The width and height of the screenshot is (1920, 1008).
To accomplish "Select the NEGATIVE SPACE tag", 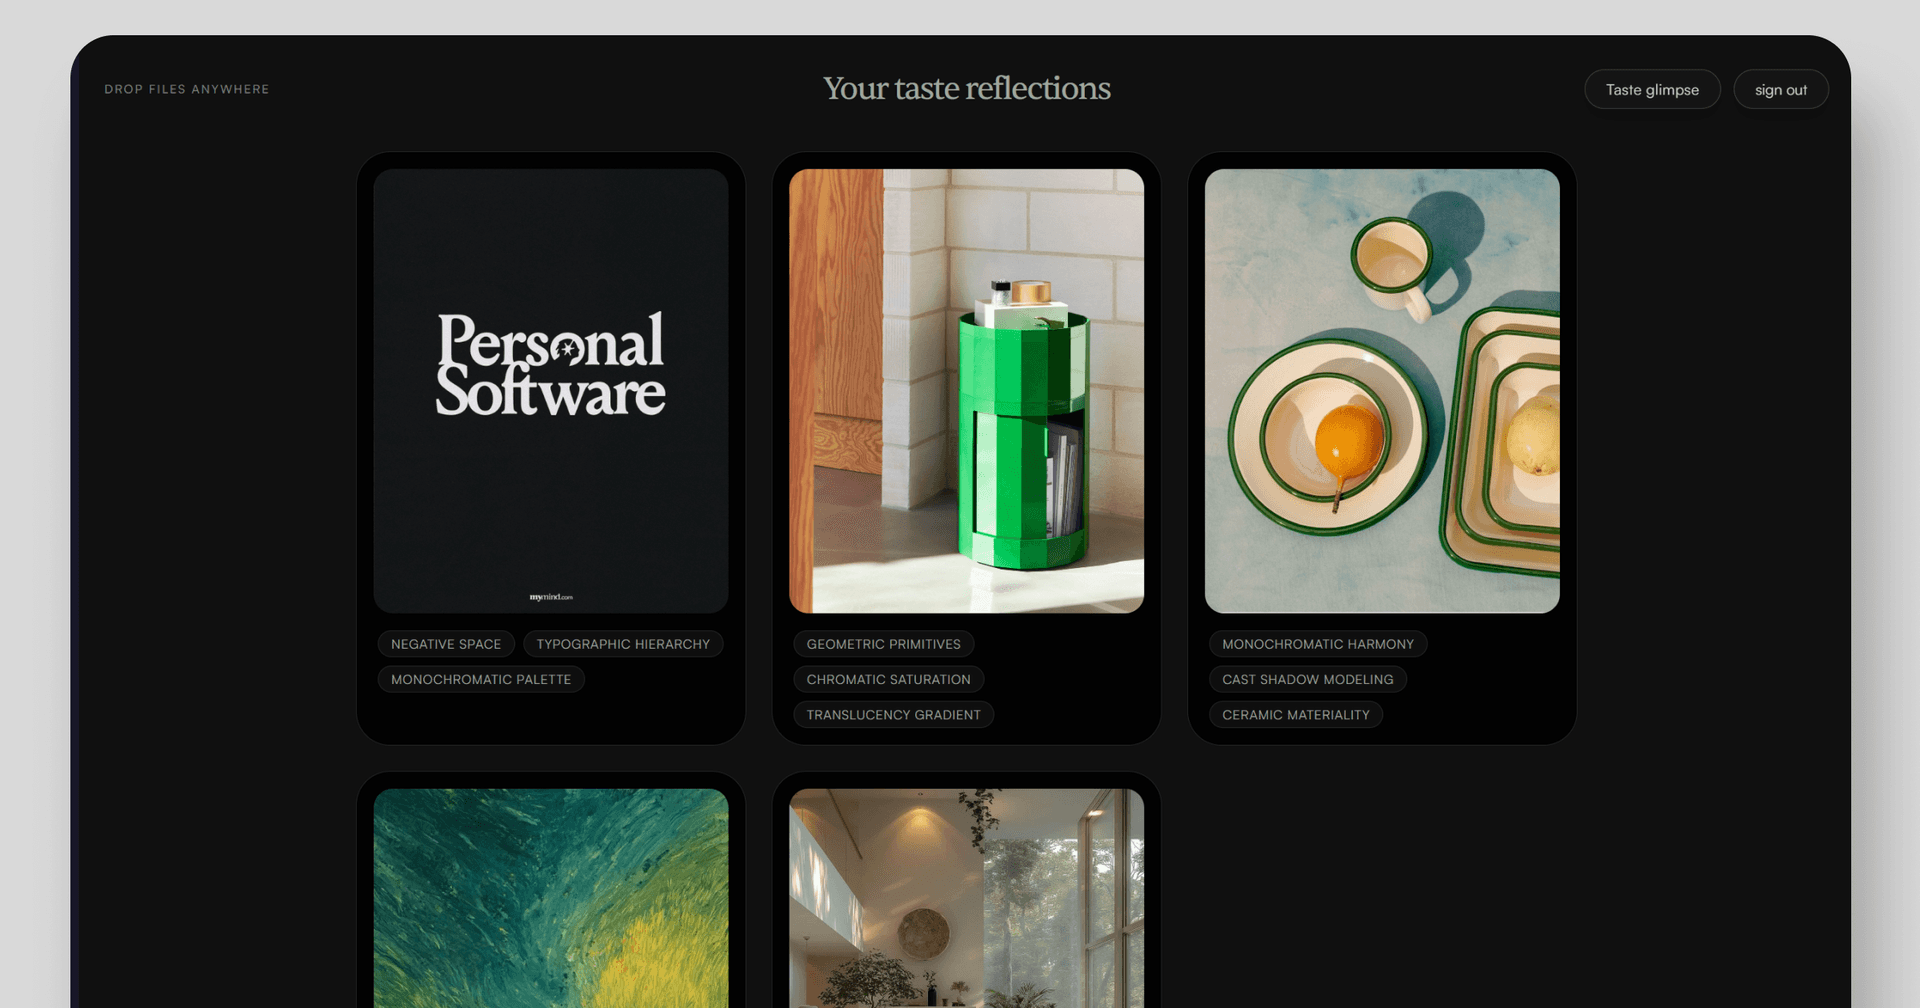I will click(x=446, y=644).
